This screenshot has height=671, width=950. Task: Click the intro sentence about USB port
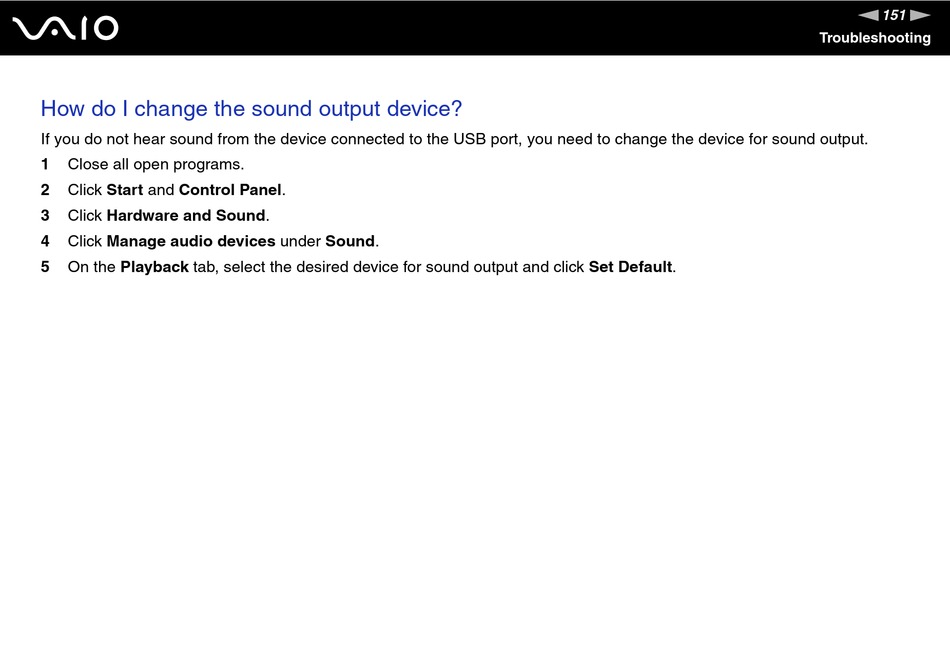[454, 139]
